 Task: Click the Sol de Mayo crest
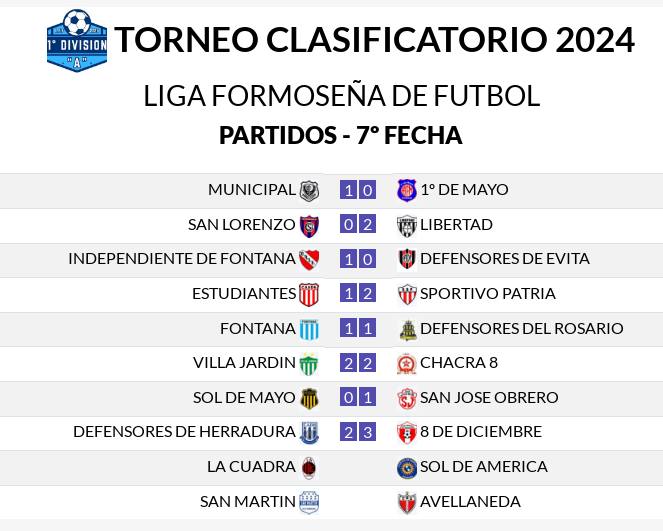point(309,399)
